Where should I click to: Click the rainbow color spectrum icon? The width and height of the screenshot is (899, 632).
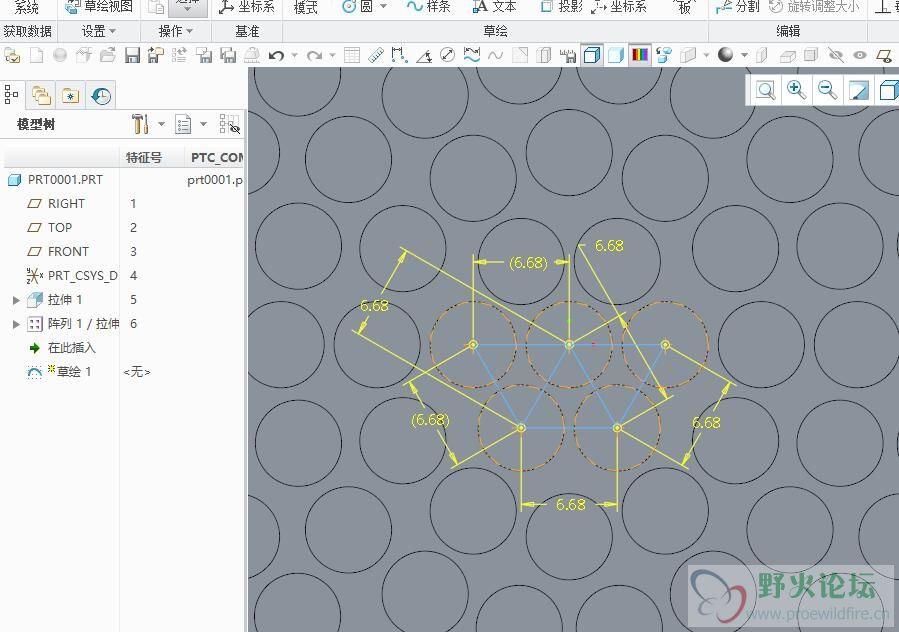point(640,56)
